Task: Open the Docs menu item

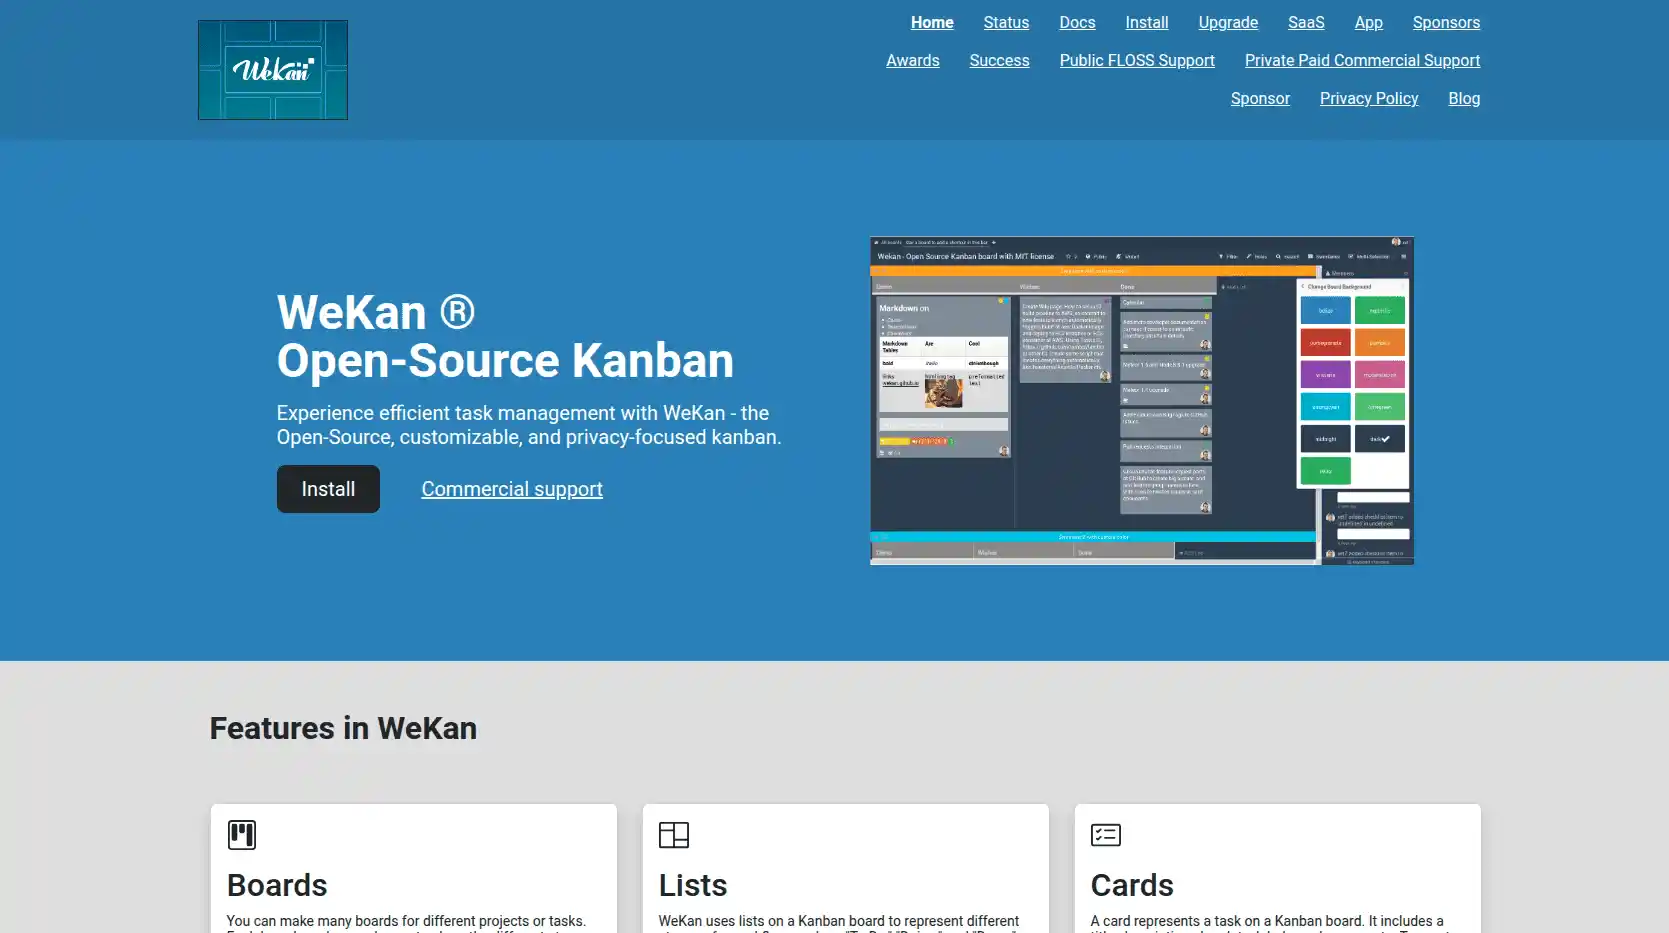Action: 1077,22
